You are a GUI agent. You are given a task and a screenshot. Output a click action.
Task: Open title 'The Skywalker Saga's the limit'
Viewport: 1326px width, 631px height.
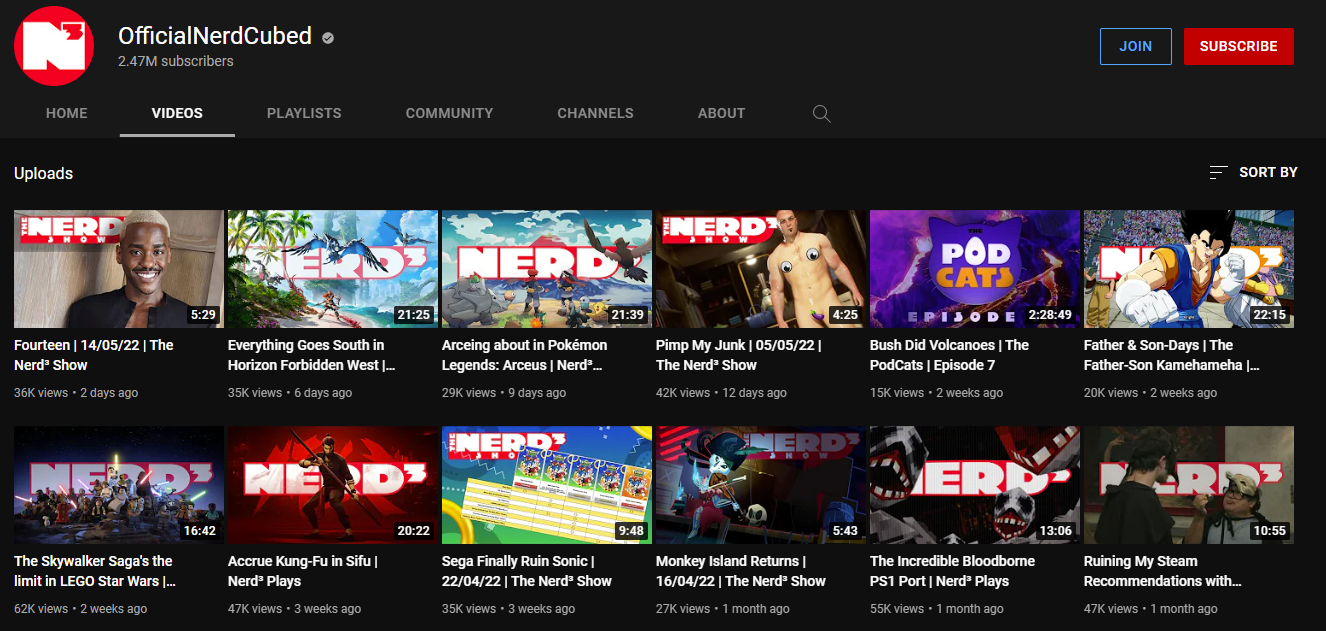tap(95, 571)
